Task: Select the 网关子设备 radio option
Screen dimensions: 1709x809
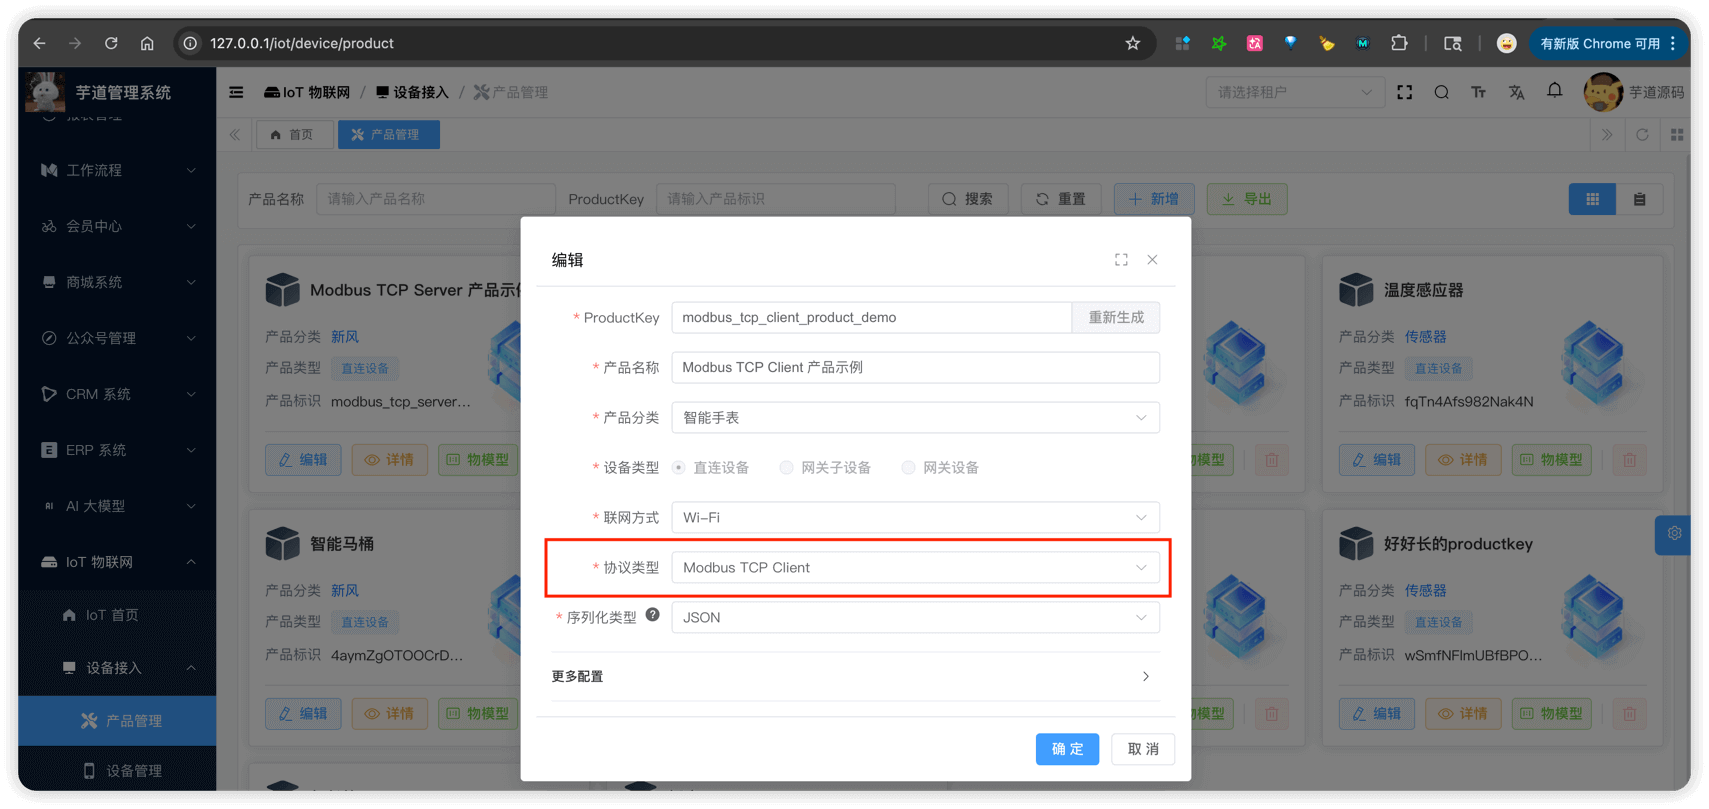Action: point(787,468)
